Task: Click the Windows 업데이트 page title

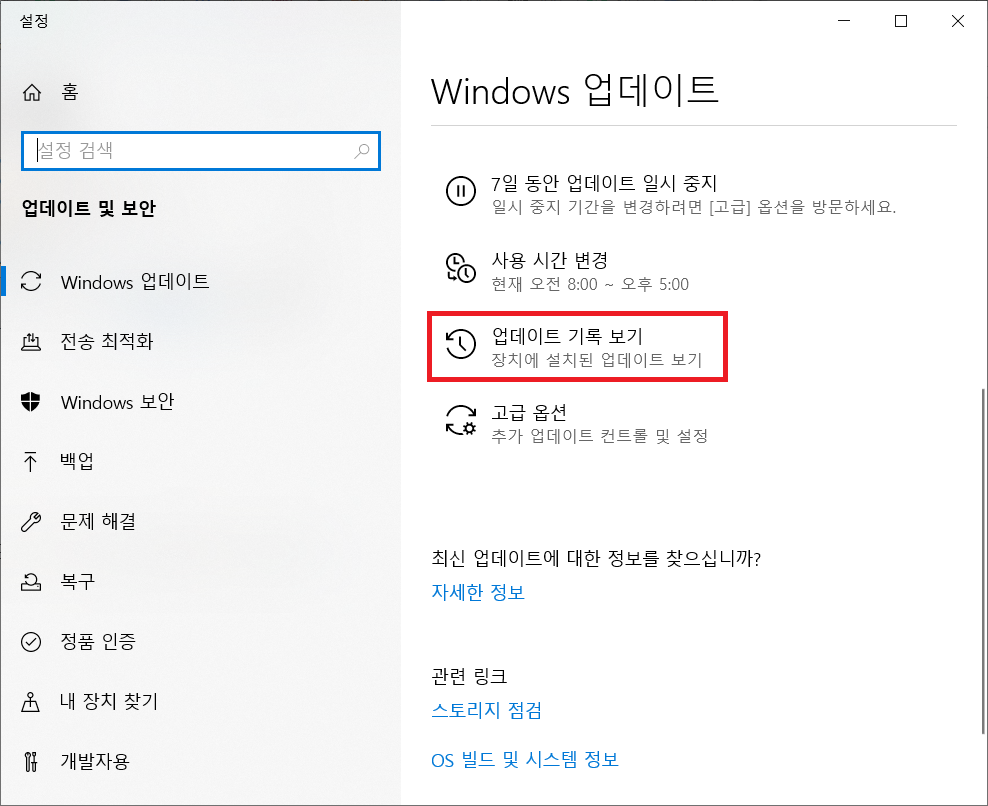Action: pyautogui.click(x=575, y=91)
